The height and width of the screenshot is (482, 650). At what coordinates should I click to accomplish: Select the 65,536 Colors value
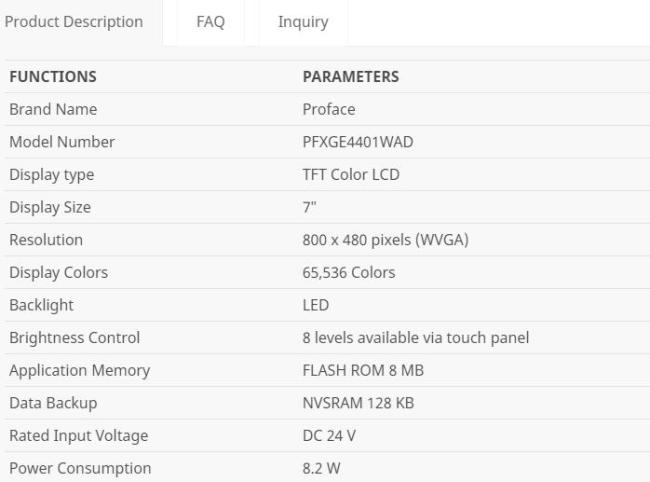[x=349, y=273]
